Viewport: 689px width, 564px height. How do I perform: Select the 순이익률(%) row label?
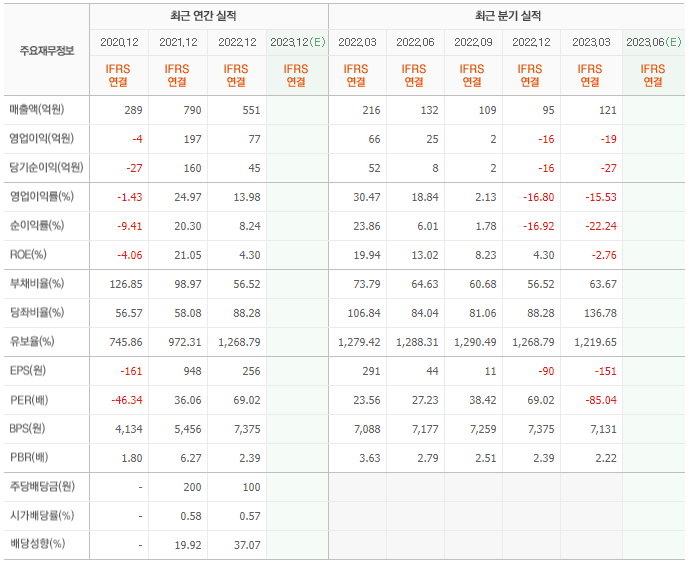[37, 225]
